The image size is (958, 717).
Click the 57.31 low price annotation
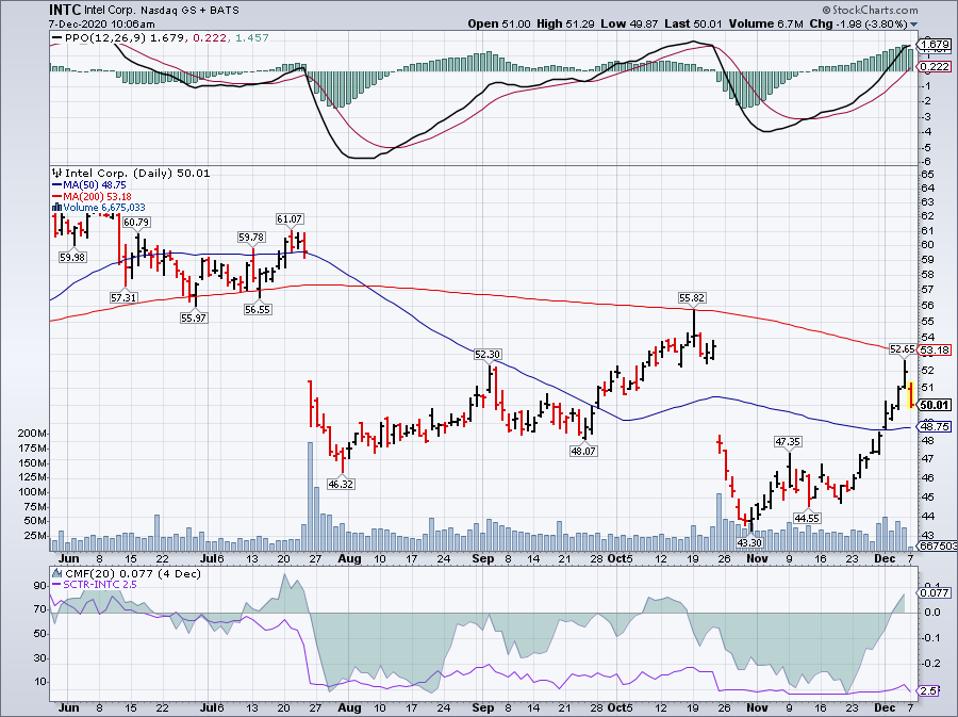pos(124,297)
